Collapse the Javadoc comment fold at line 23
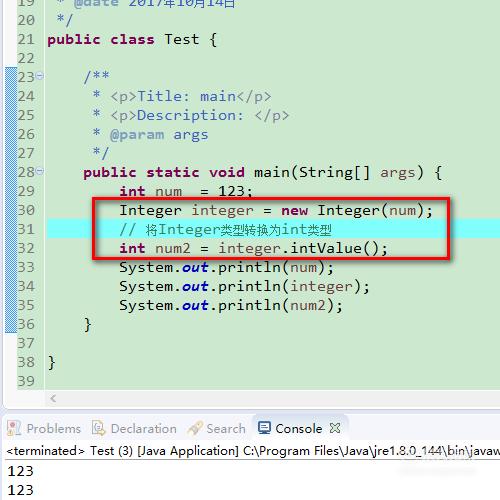Viewport: 500px width, 500px height. click(x=40, y=76)
